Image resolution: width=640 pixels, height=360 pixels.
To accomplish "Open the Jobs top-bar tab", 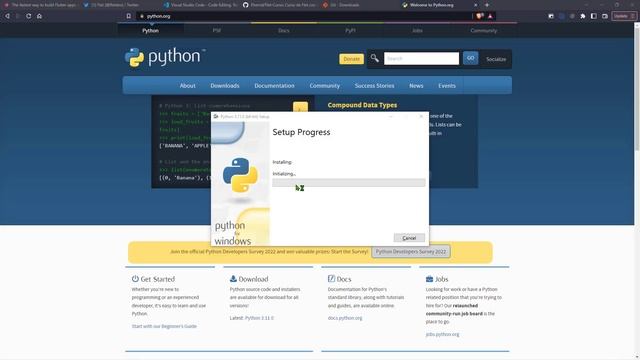I will pyautogui.click(x=417, y=31).
